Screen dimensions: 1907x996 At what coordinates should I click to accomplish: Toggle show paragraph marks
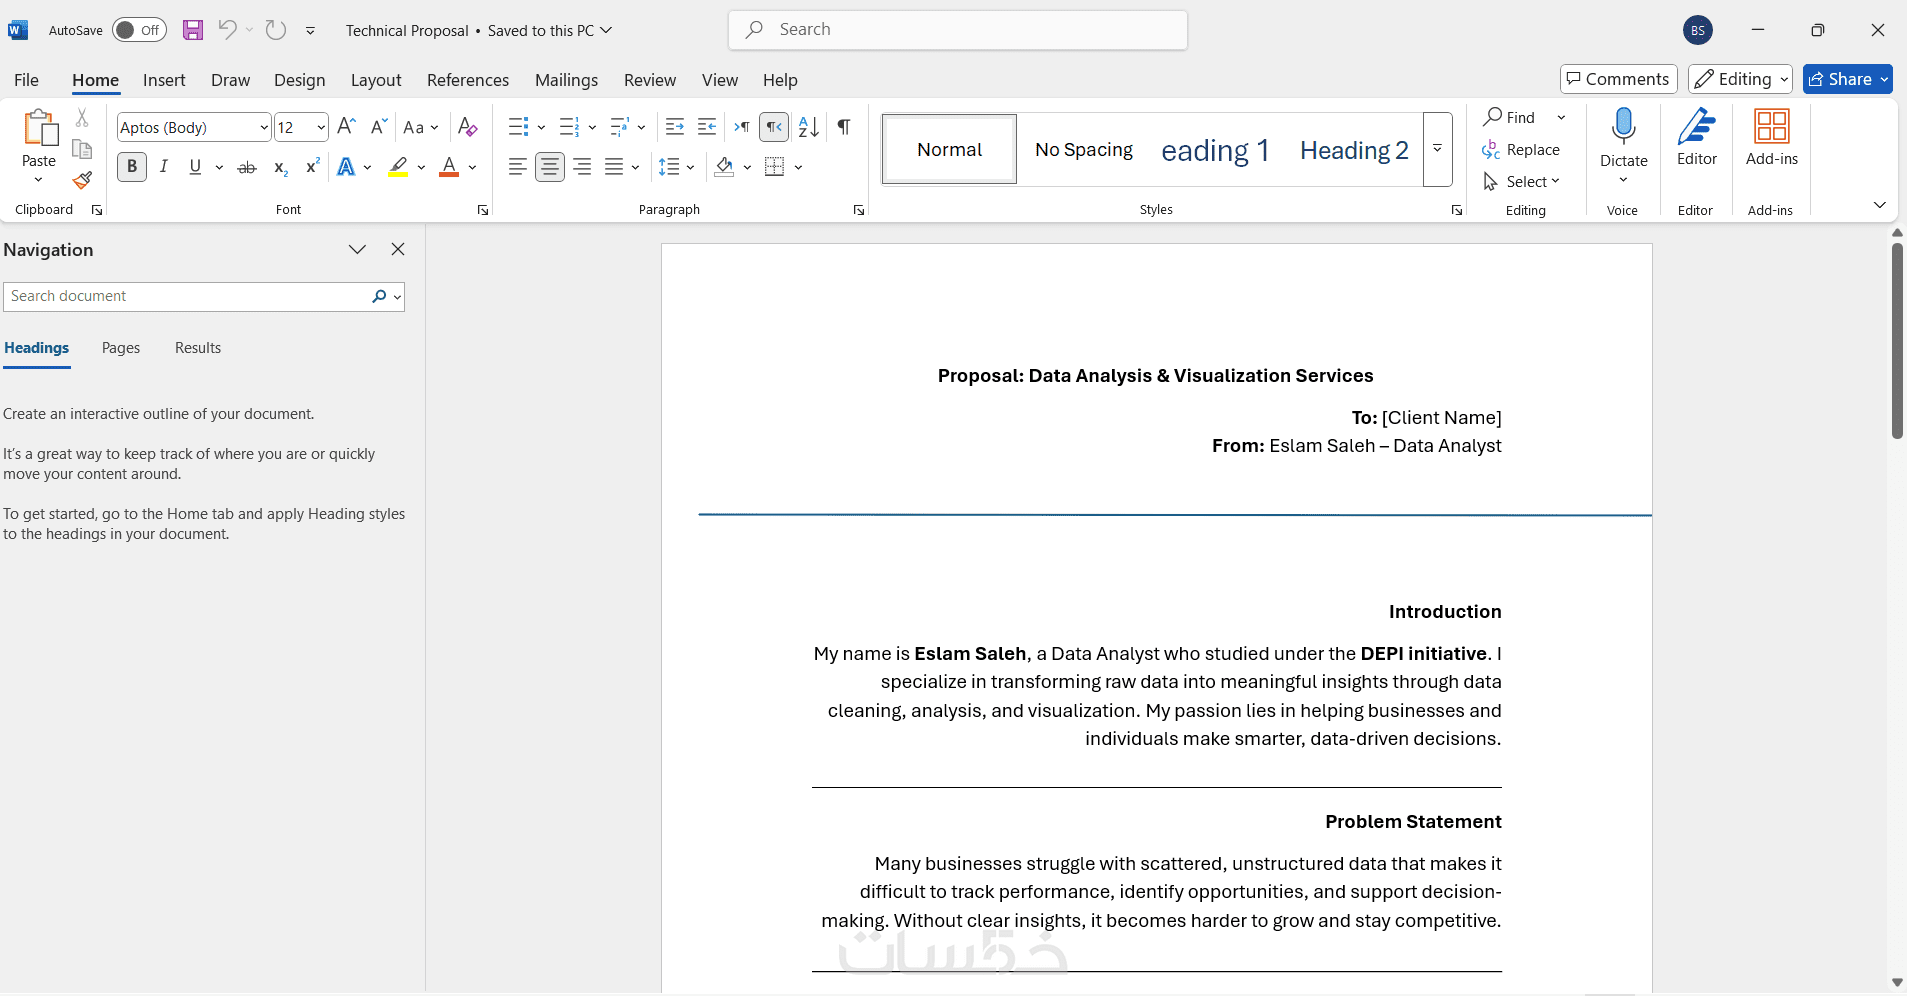coord(844,127)
